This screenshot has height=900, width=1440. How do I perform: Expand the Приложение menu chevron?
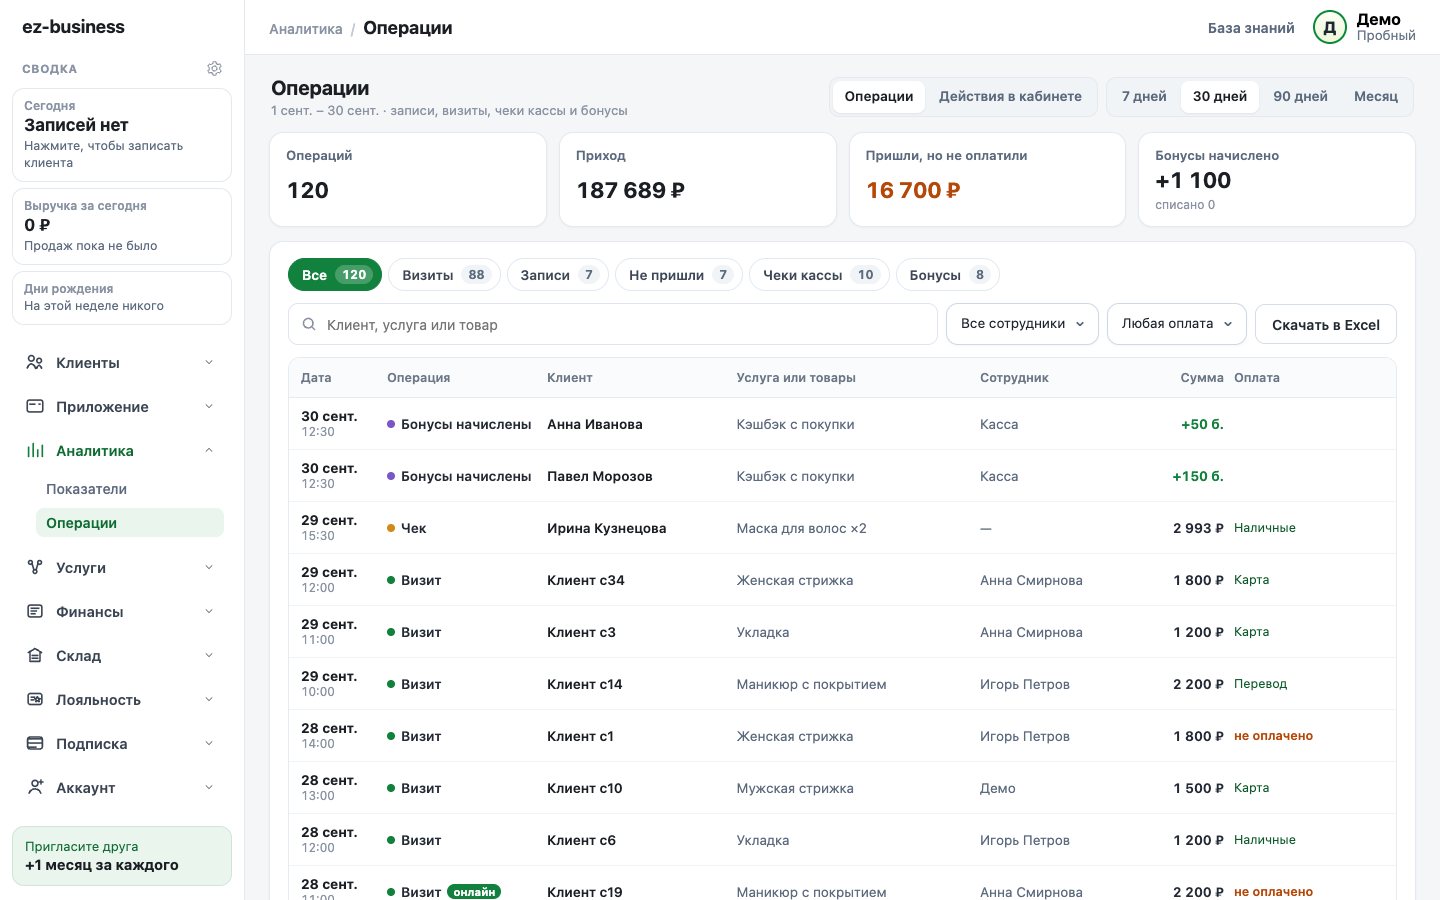pos(209,407)
